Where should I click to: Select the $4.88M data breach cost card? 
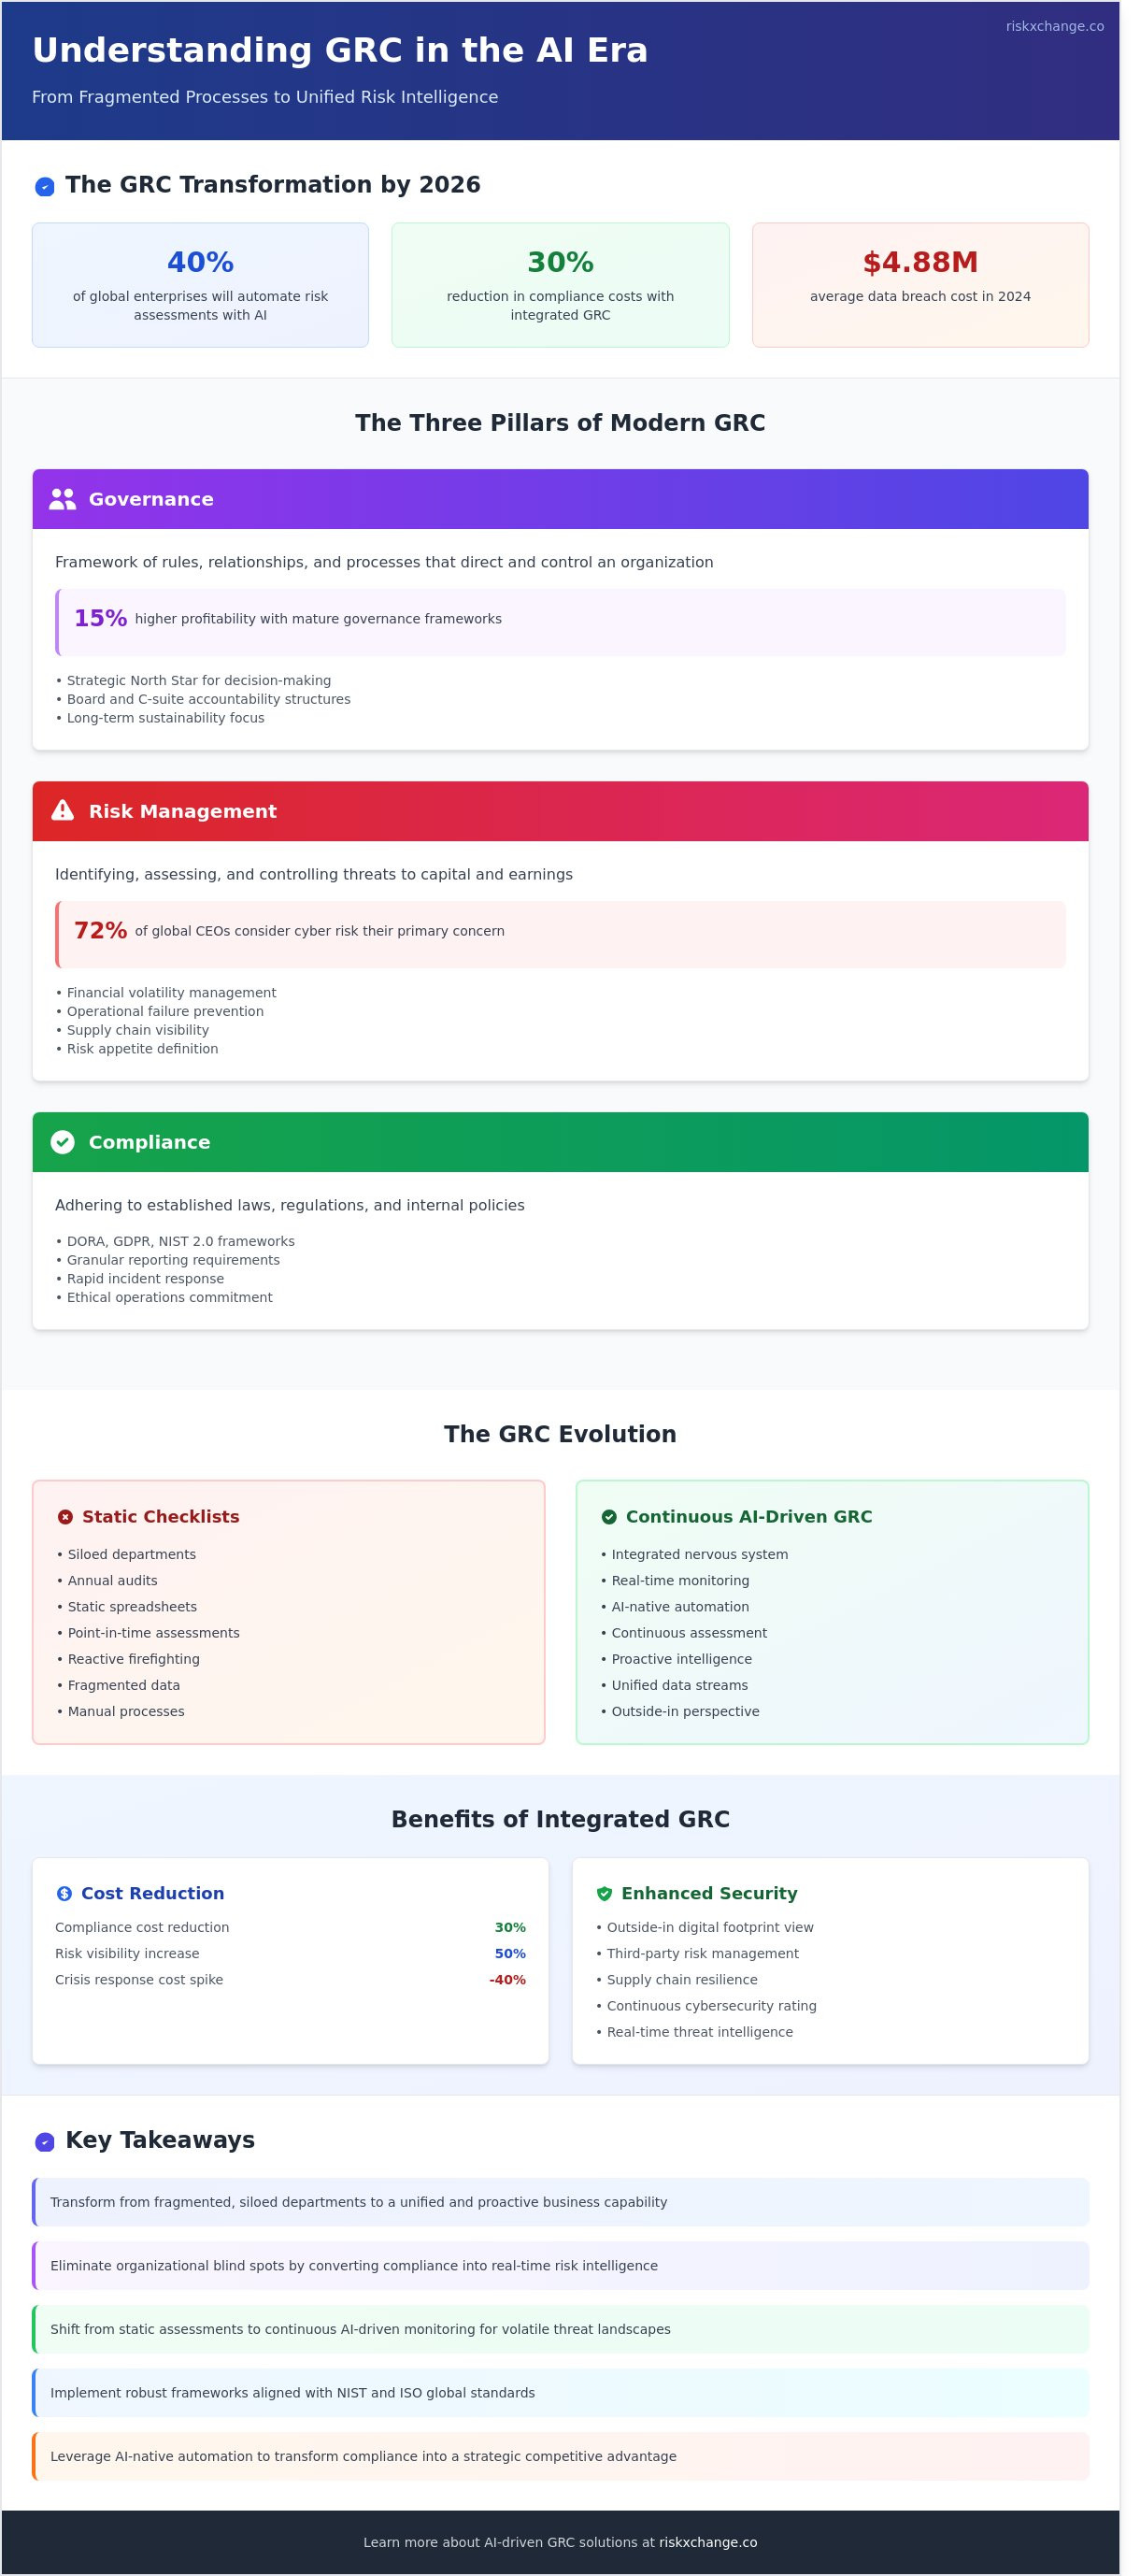pyautogui.click(x=921, y=285)
